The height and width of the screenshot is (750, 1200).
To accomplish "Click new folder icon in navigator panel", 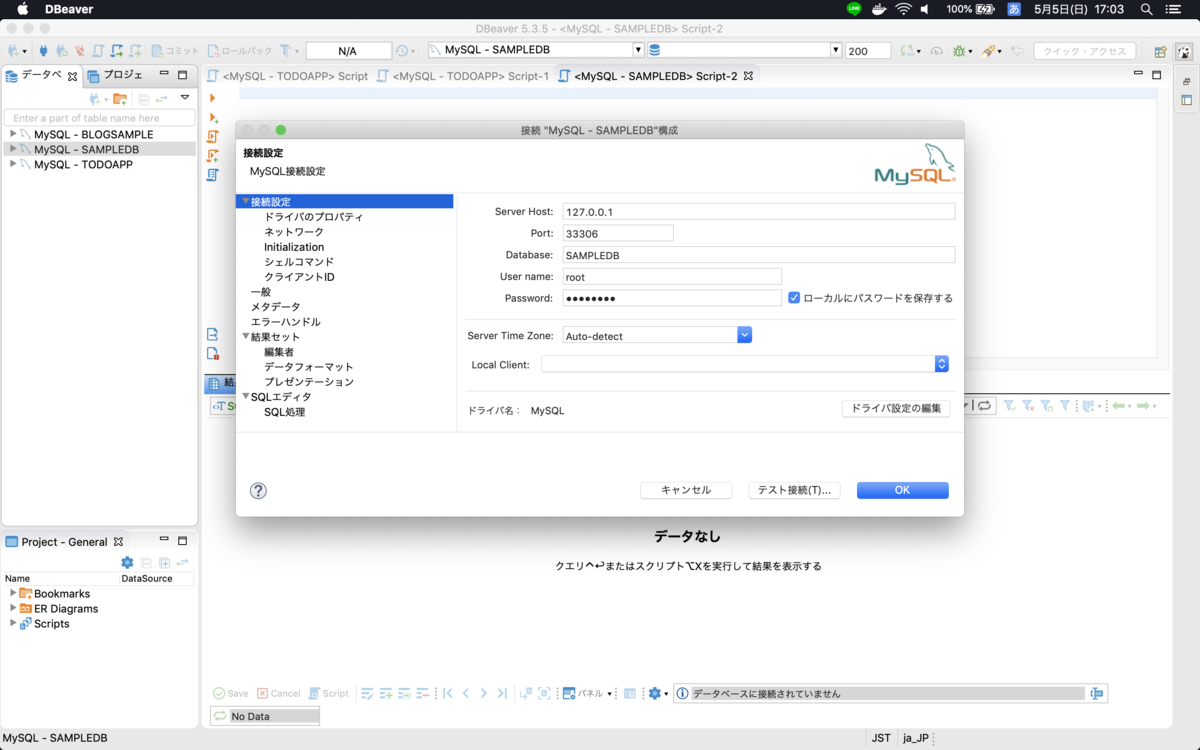I will coord(120,99).
